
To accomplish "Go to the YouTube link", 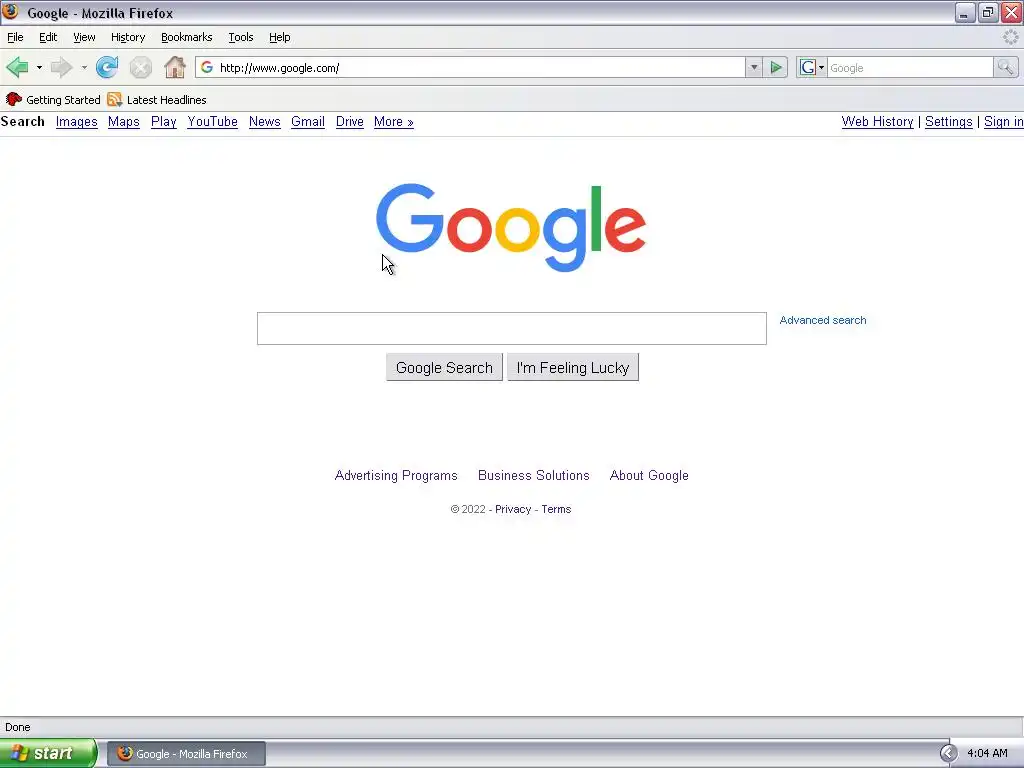I will [x=212, y=121].
